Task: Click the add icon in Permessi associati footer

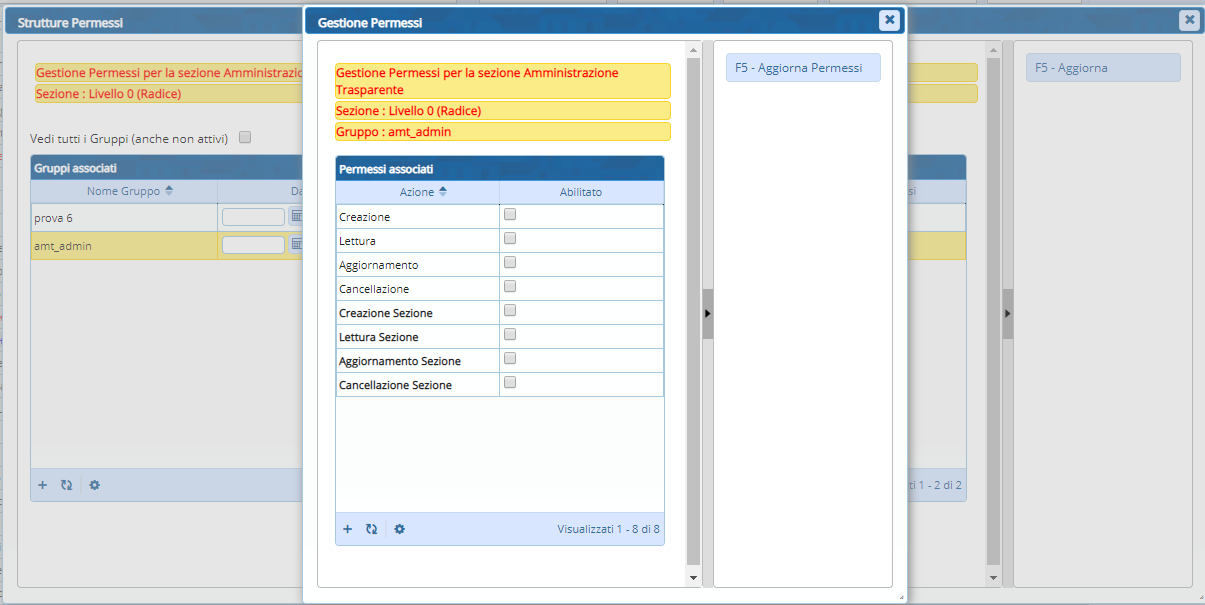Action: (348, 529)
